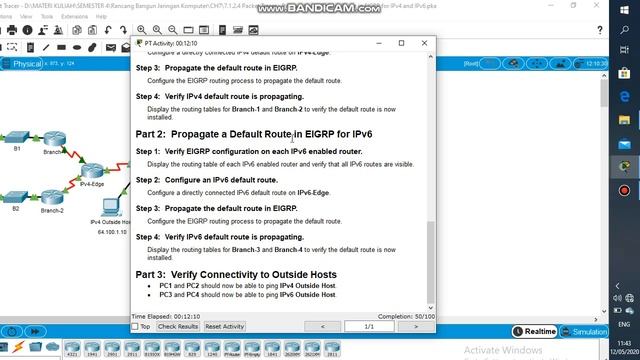
Task: Click the Power Cycle Devices button
Action: tap(12, 331)
